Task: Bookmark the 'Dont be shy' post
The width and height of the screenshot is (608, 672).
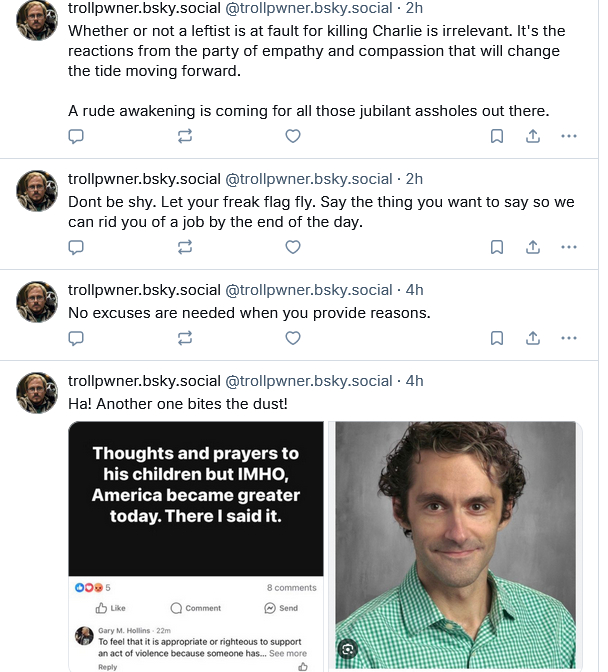Action: coord(497,246)
